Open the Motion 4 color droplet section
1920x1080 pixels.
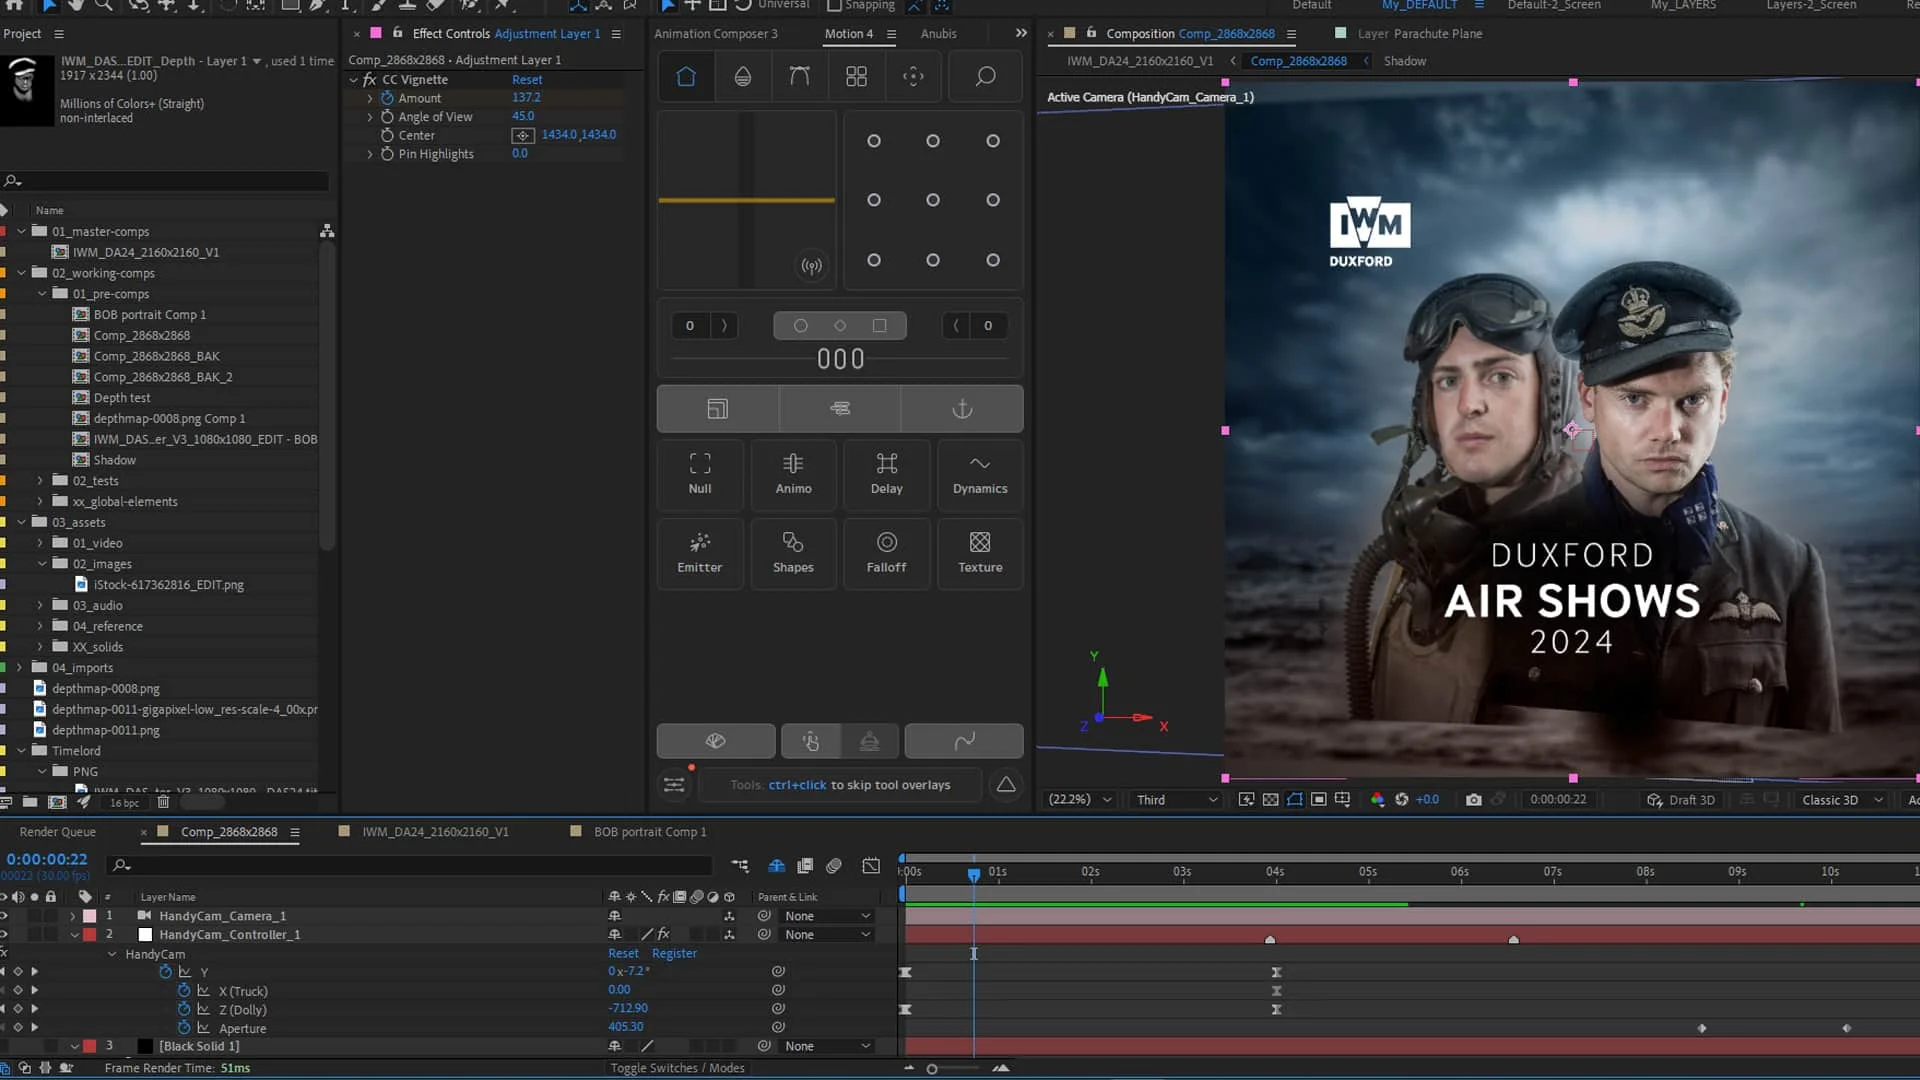pos(743,77)
